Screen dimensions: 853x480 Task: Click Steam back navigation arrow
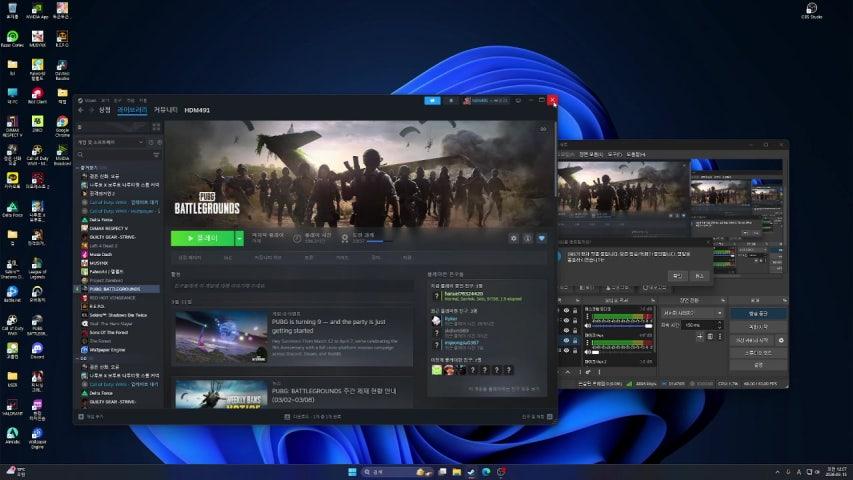pyautogui.click(x=81, y=109)
